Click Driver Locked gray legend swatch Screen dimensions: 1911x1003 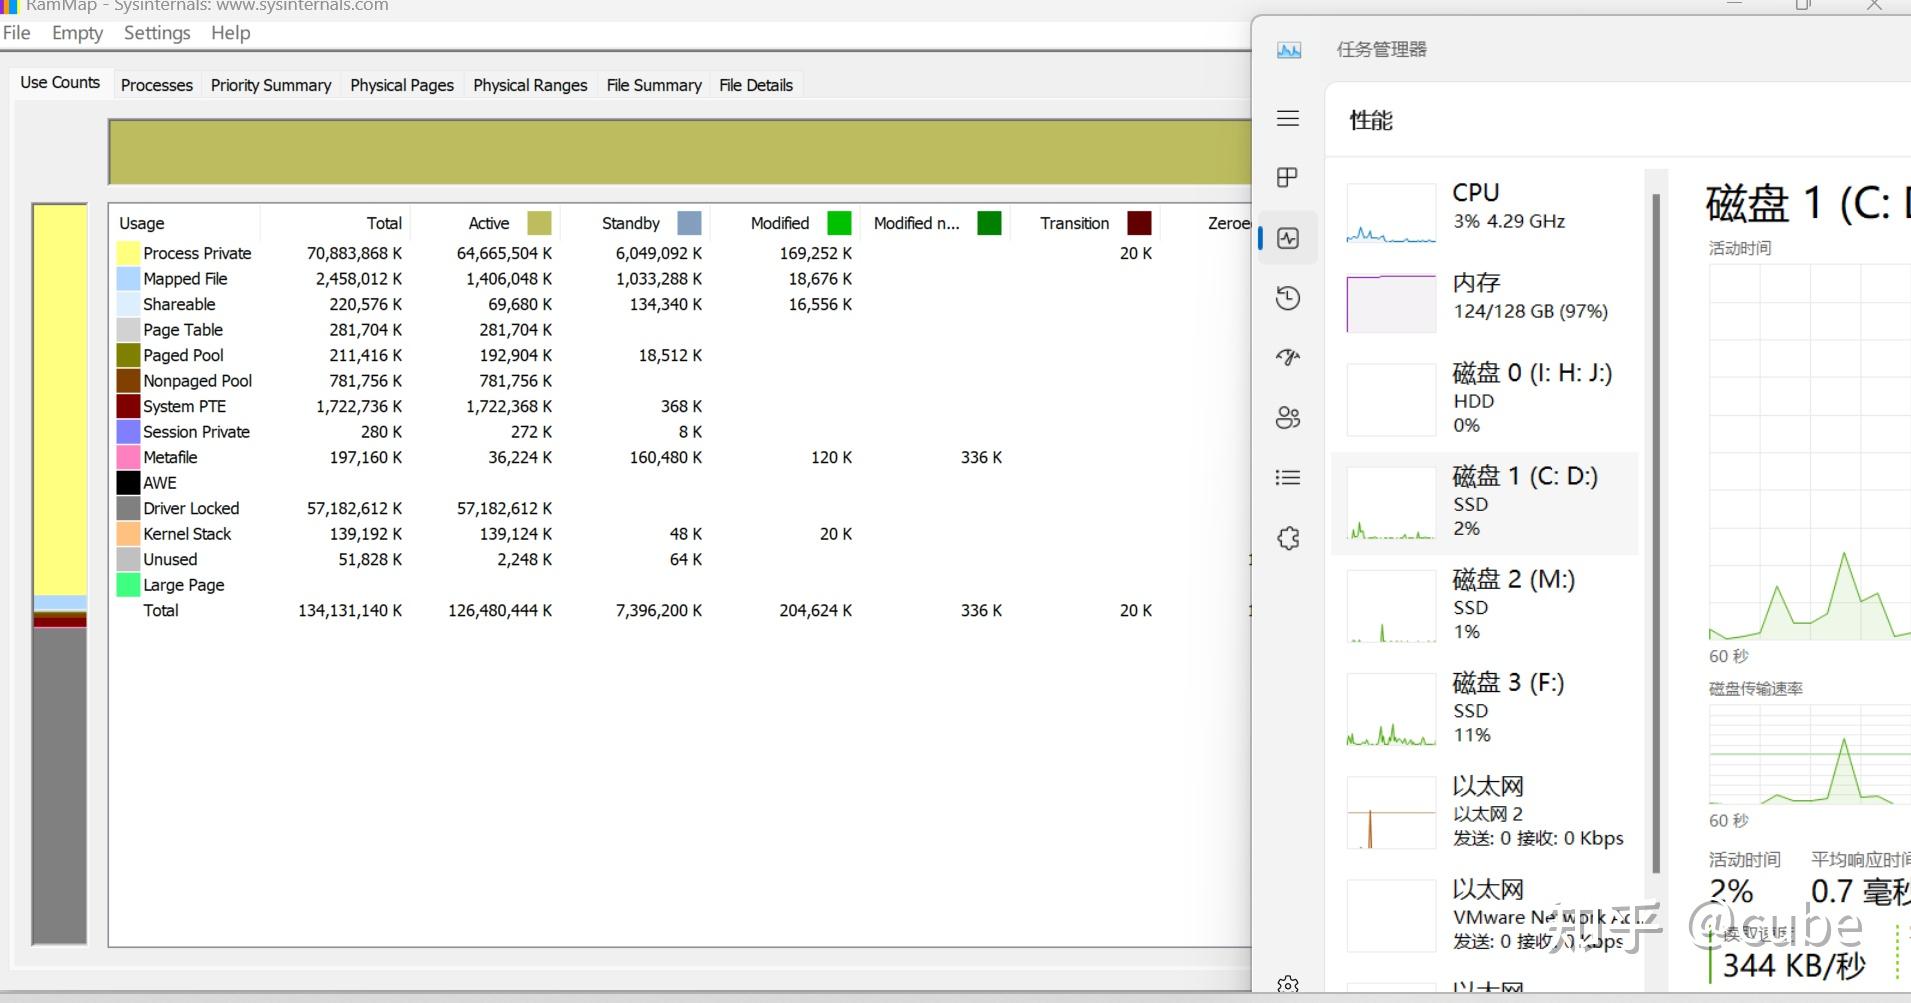point(128,508)
